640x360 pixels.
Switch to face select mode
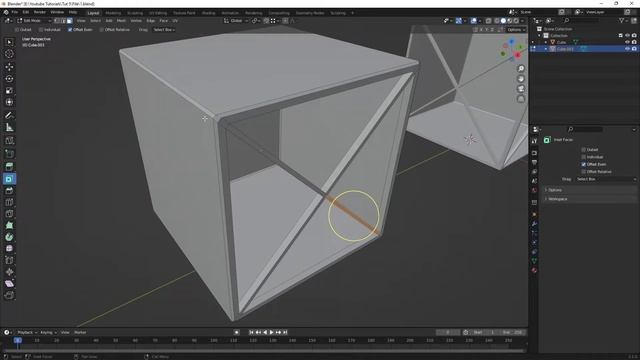pos(69,20)
